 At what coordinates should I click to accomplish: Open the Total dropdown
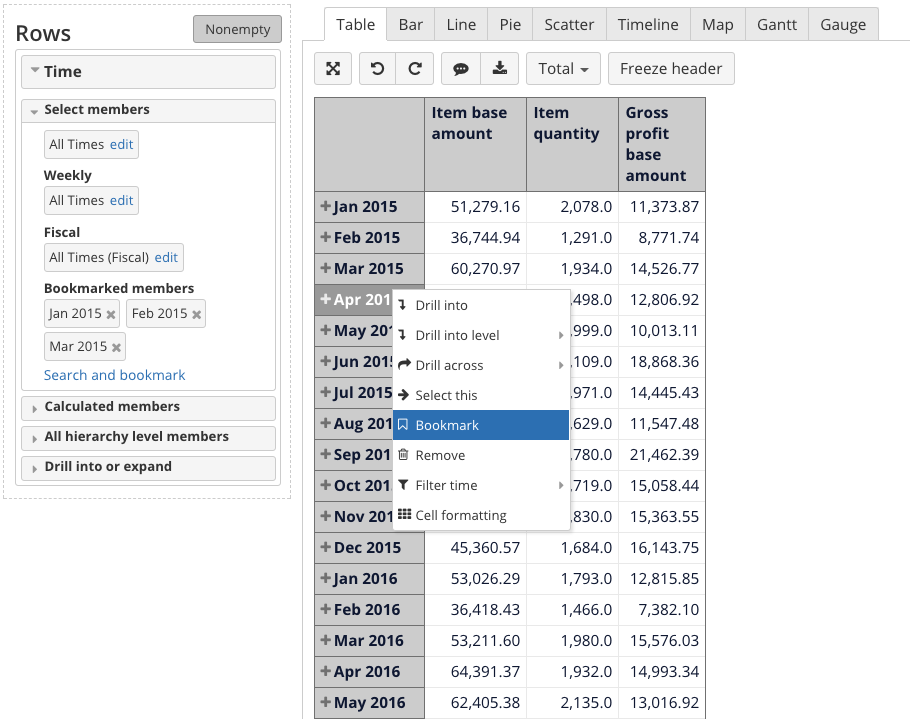563,69
